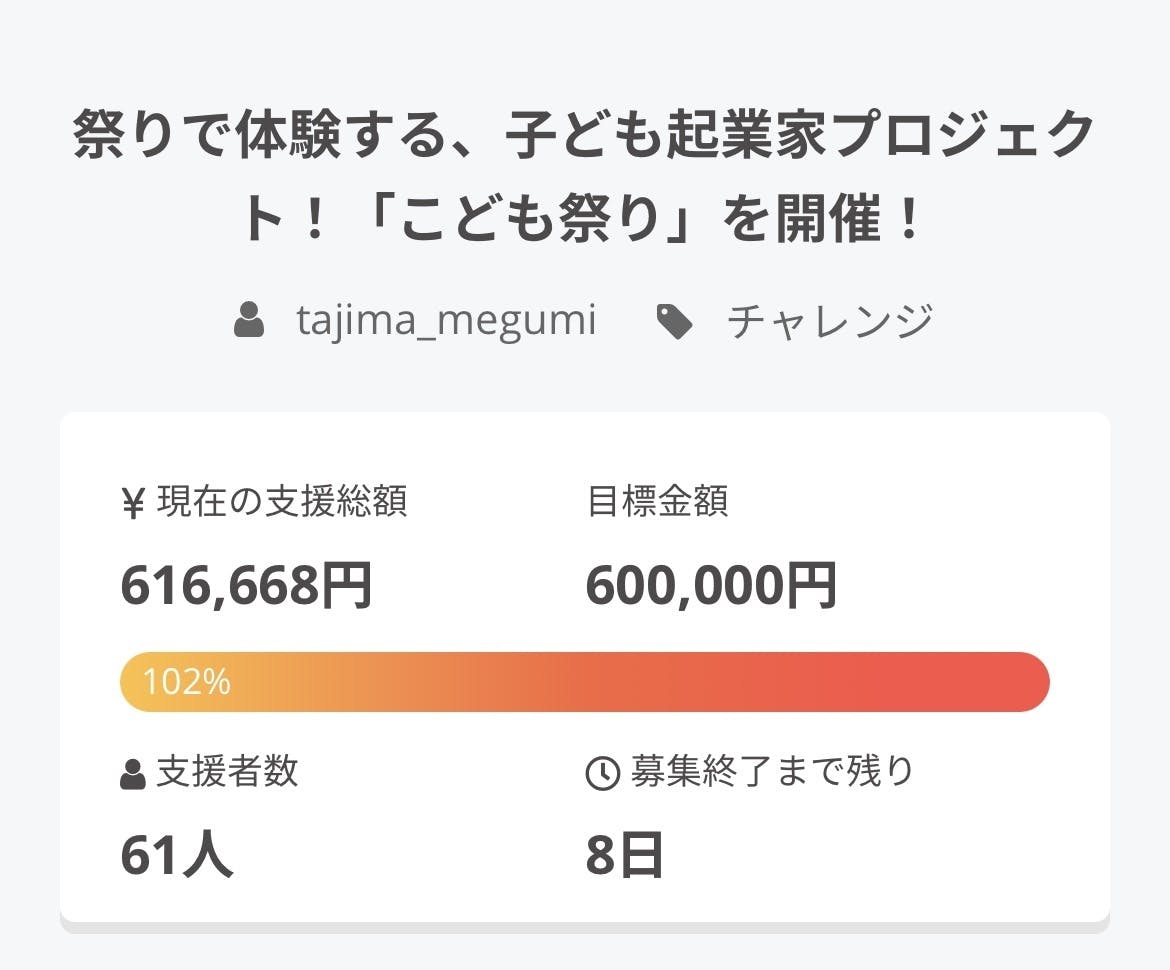
Task: Select the 現在の支援総額 label
Action: pos(282,501)
